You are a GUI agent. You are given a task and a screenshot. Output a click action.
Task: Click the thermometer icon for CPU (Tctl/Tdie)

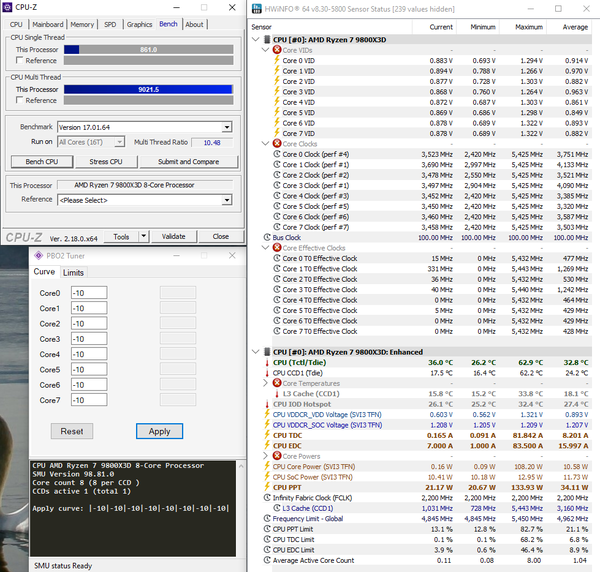(267, 362)
